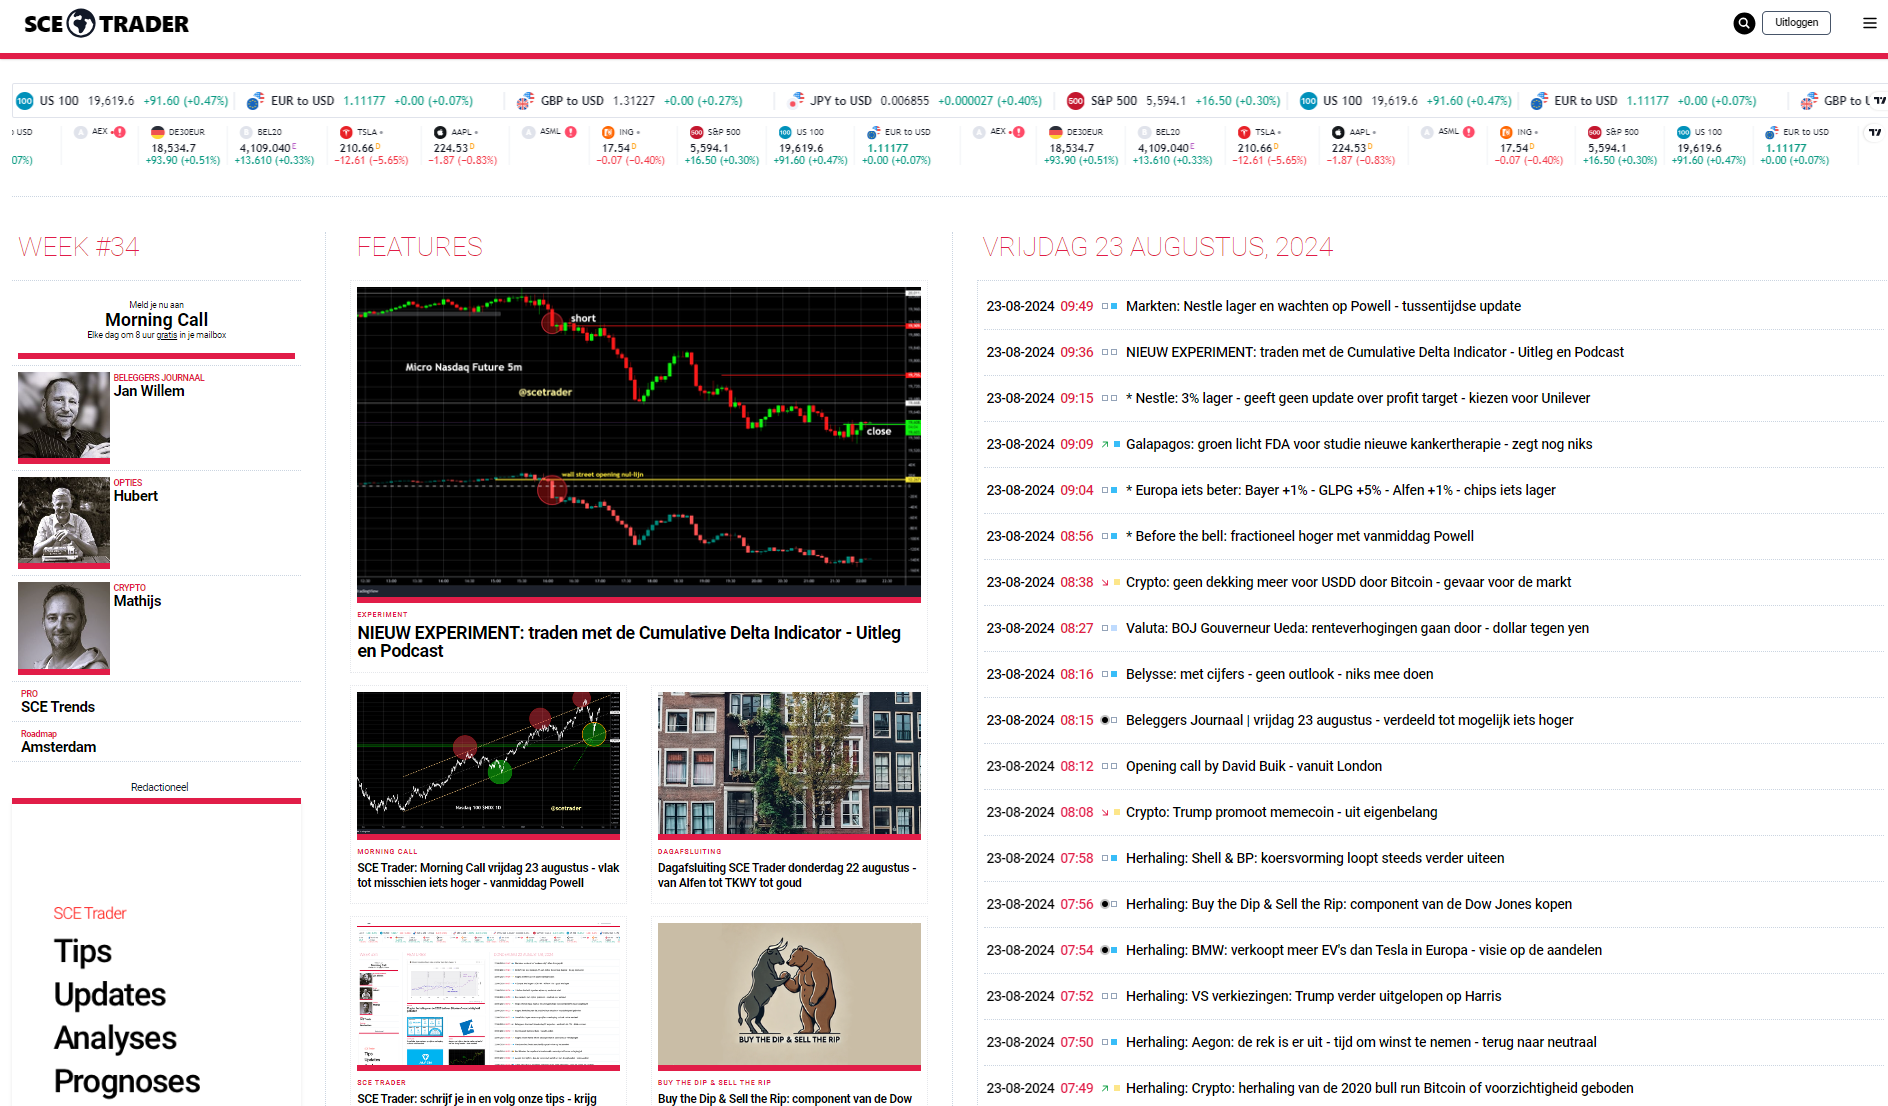Open Jan Willem's portrait photo
The height and width of the screenshot is (1106, 1888).
pyautogui.click(x=64, y=416)
